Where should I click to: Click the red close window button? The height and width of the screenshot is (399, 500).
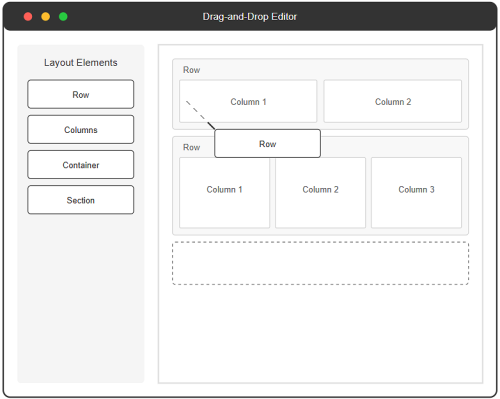click(x=28, y=16)
